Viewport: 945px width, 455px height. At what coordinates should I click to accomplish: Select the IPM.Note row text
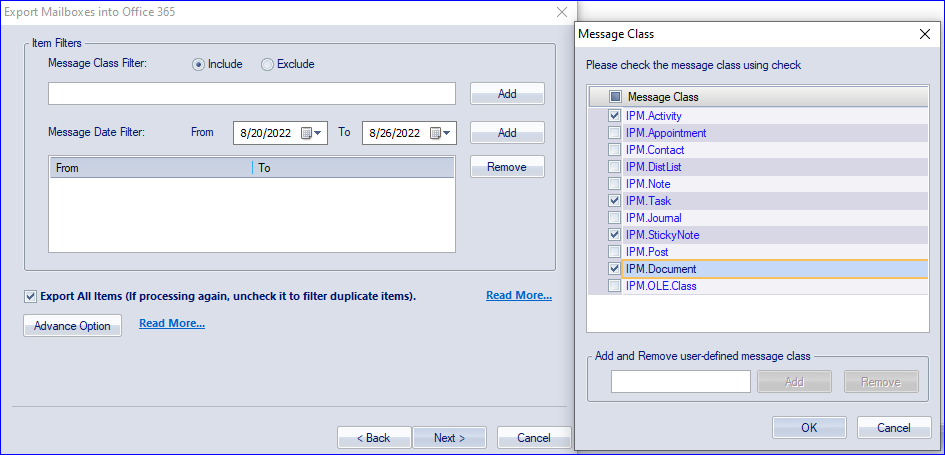coord(648,184)
